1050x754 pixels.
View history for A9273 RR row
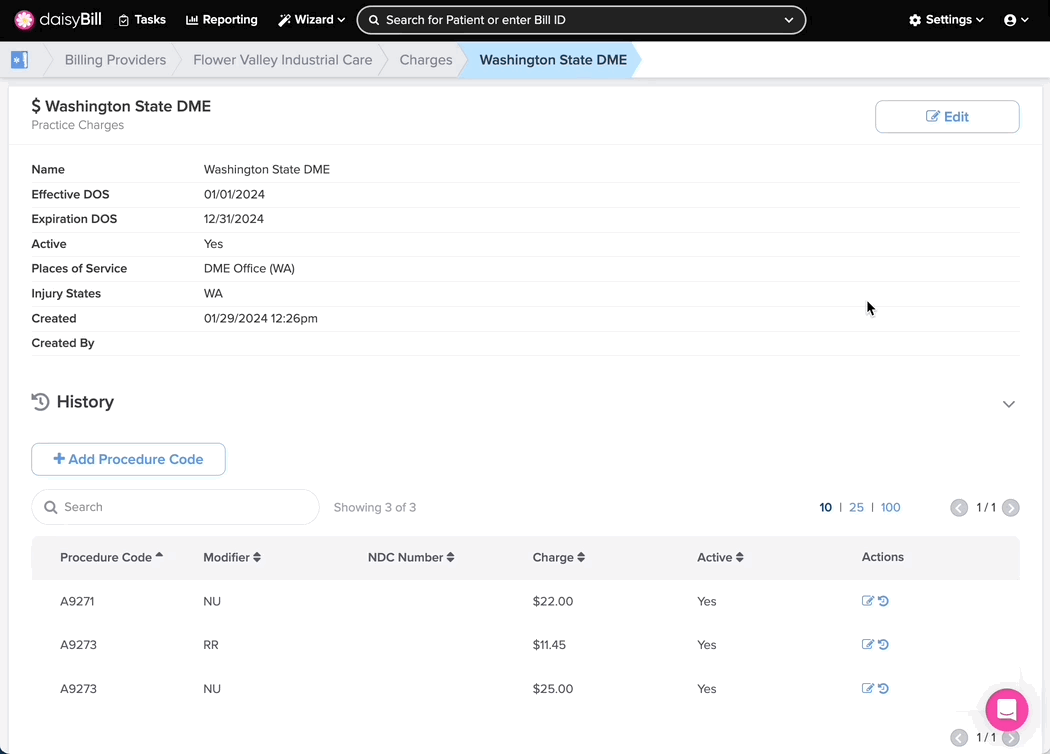pyautogui.click(x=883, y=644)
